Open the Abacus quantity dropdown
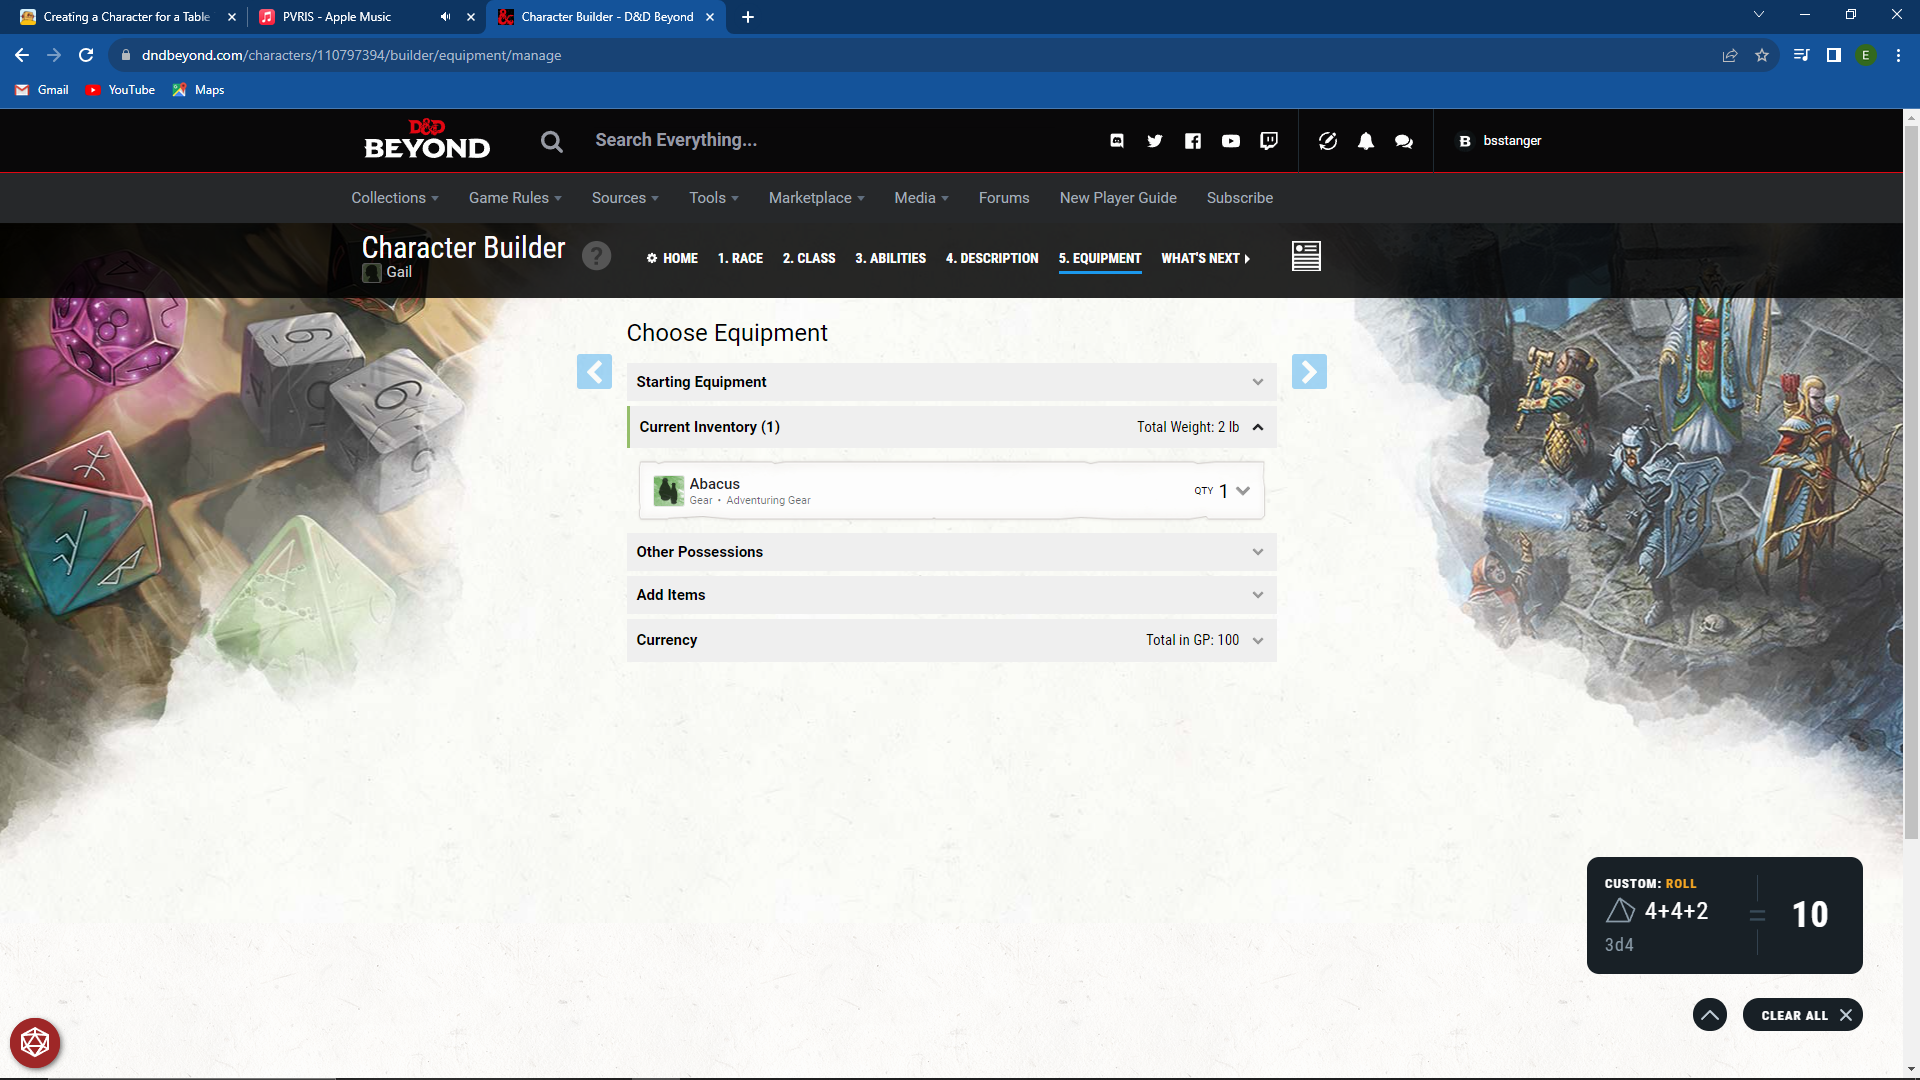1920x1080 pixels. tap(1242, 490)
